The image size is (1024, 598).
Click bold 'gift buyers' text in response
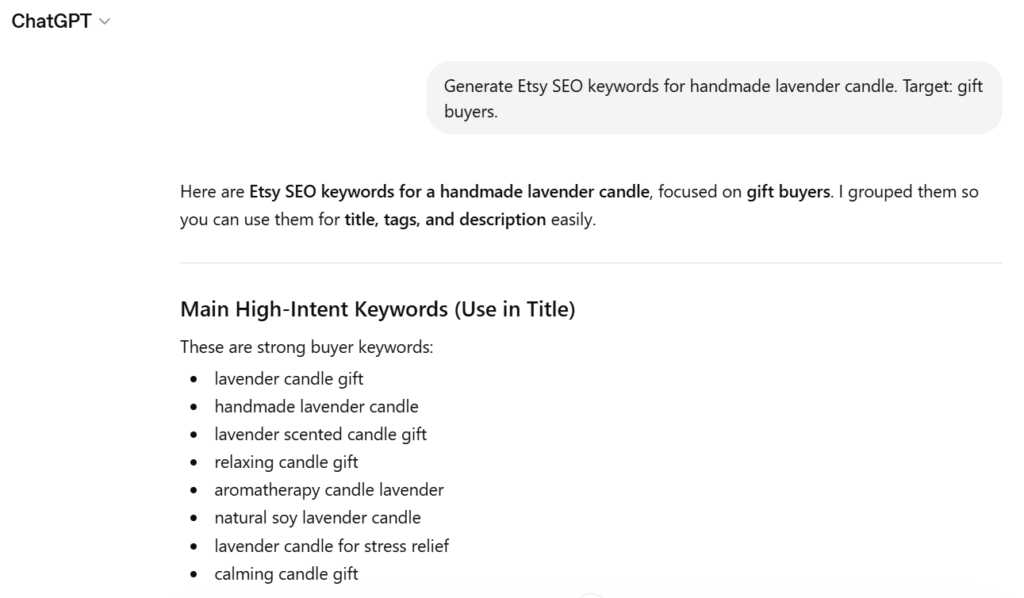788,192
